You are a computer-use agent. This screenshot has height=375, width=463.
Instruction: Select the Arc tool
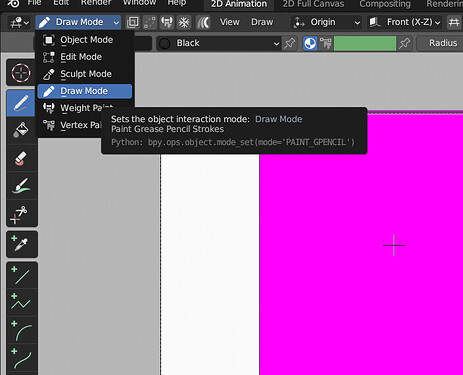(x=21, y=330)
